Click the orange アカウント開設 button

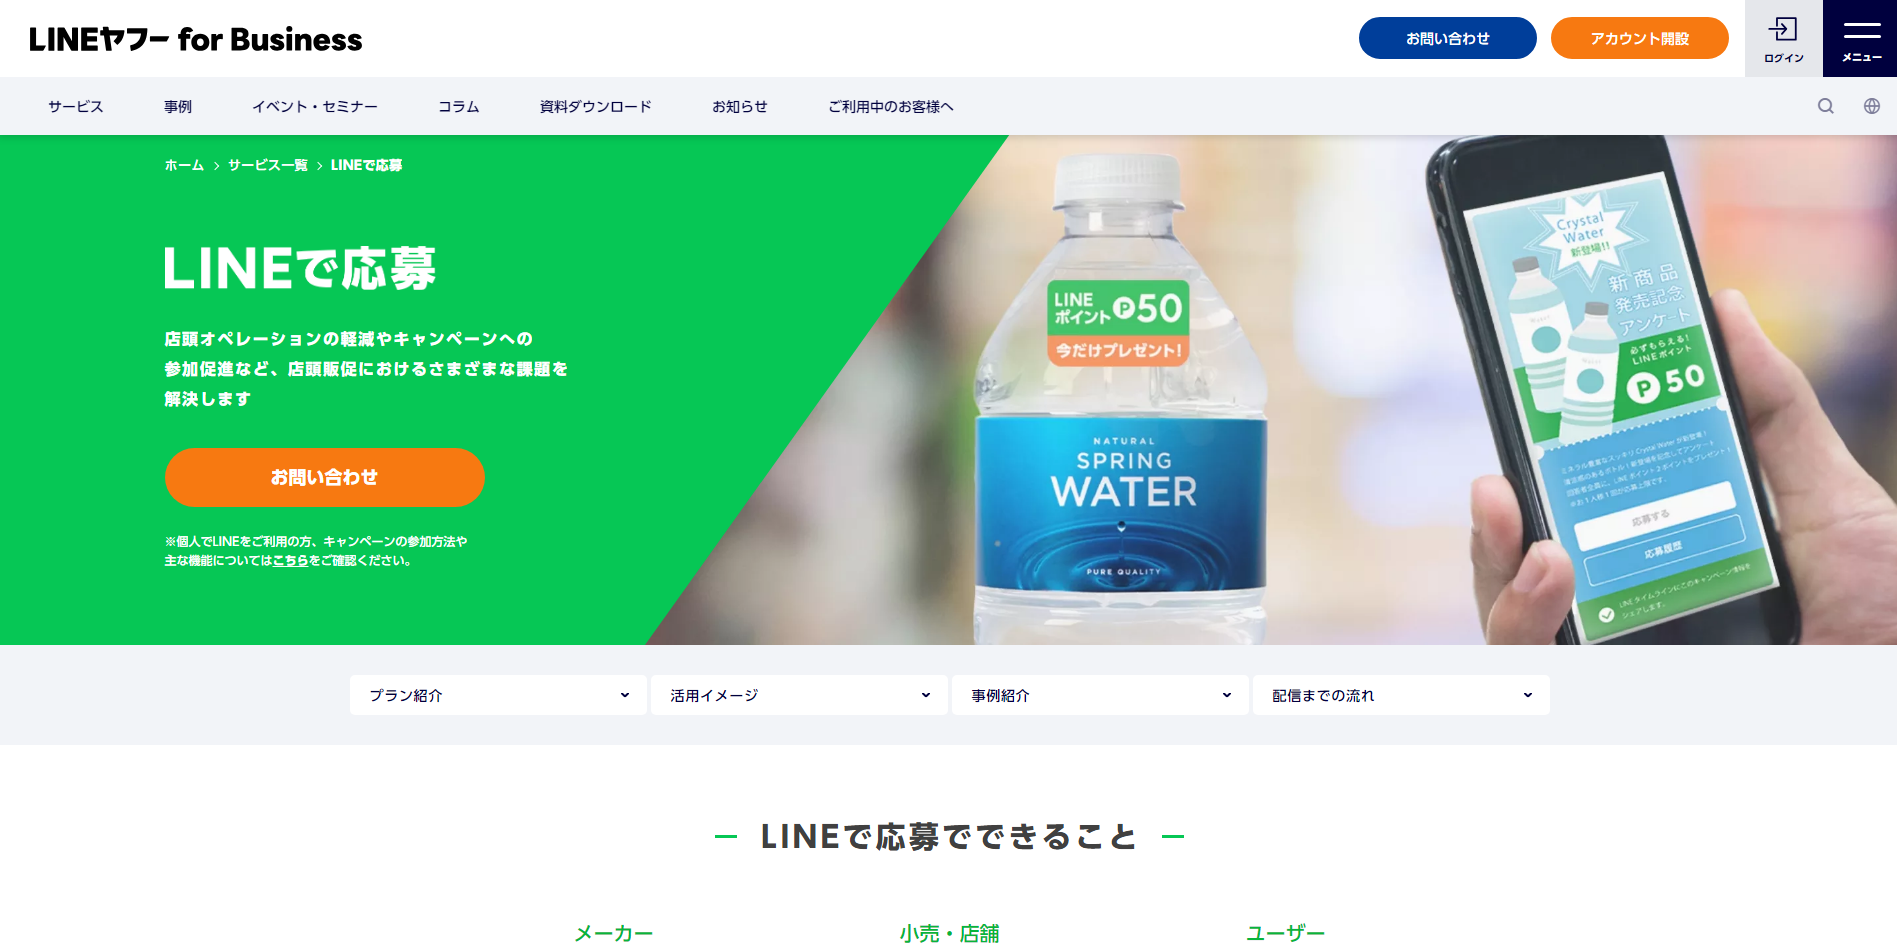coord(1639,38)
